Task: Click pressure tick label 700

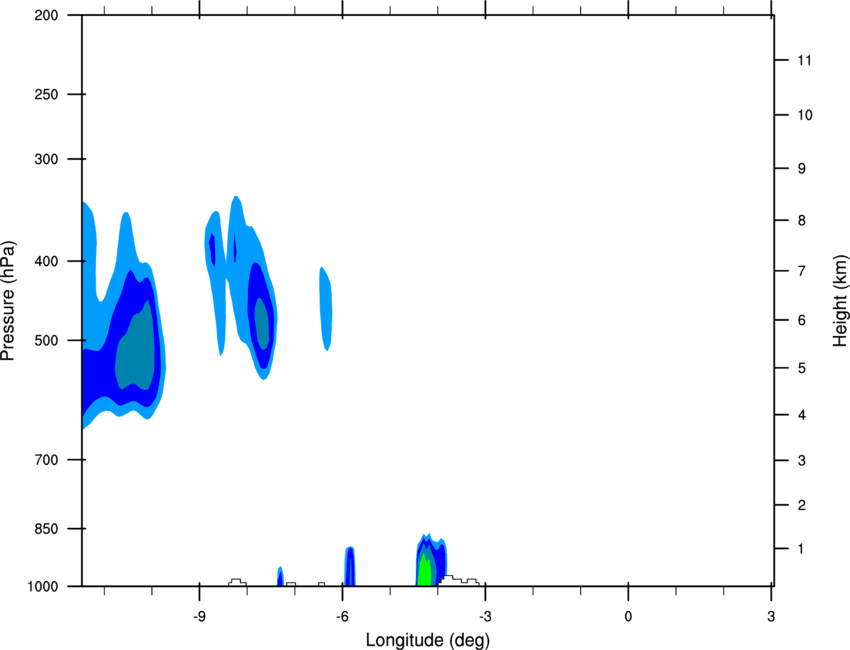Action: 46,460
